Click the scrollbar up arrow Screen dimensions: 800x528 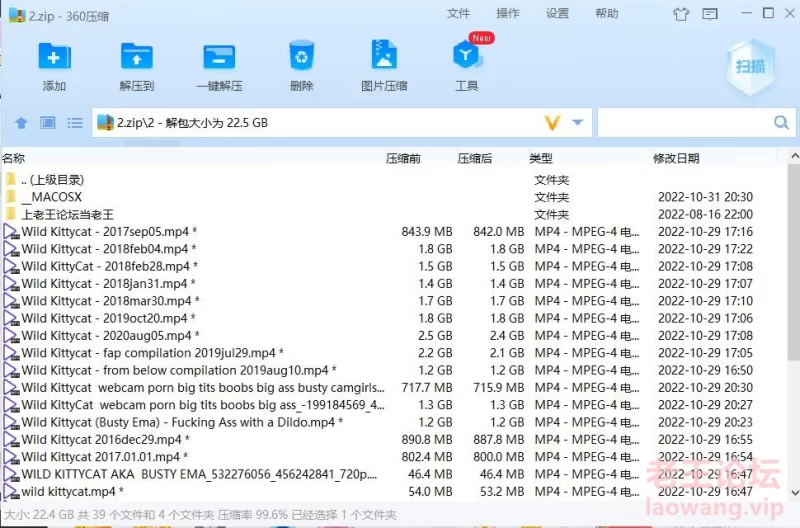pyautogui.click(x=794, y=156)
